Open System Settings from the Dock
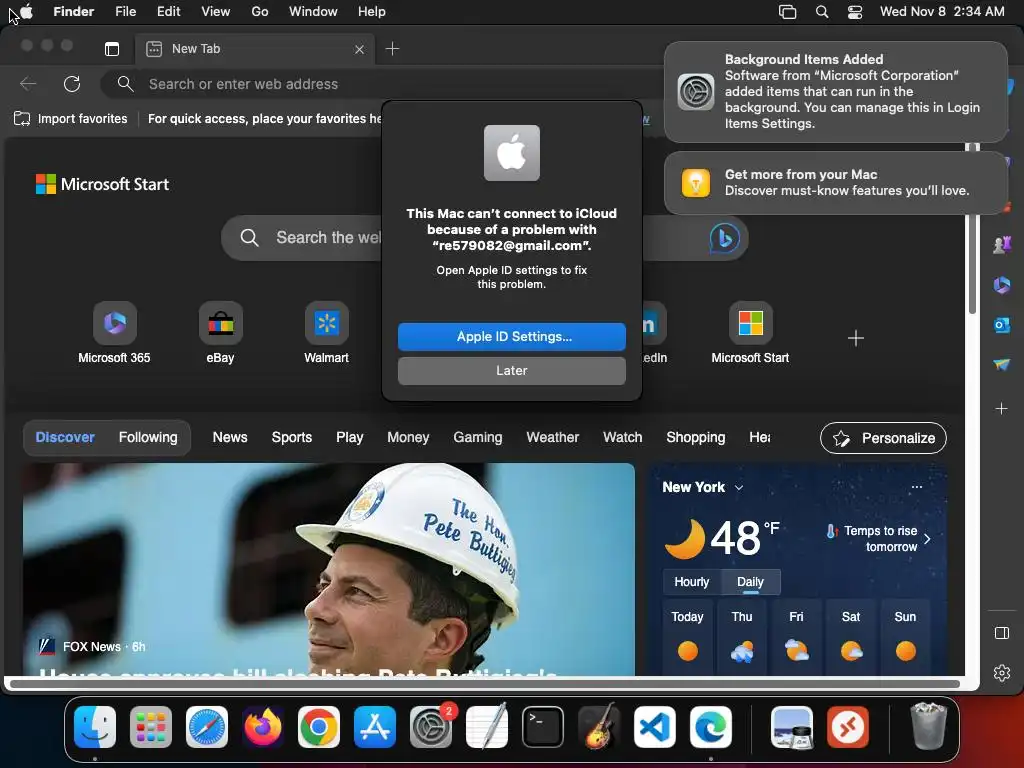 click(430, 727)
